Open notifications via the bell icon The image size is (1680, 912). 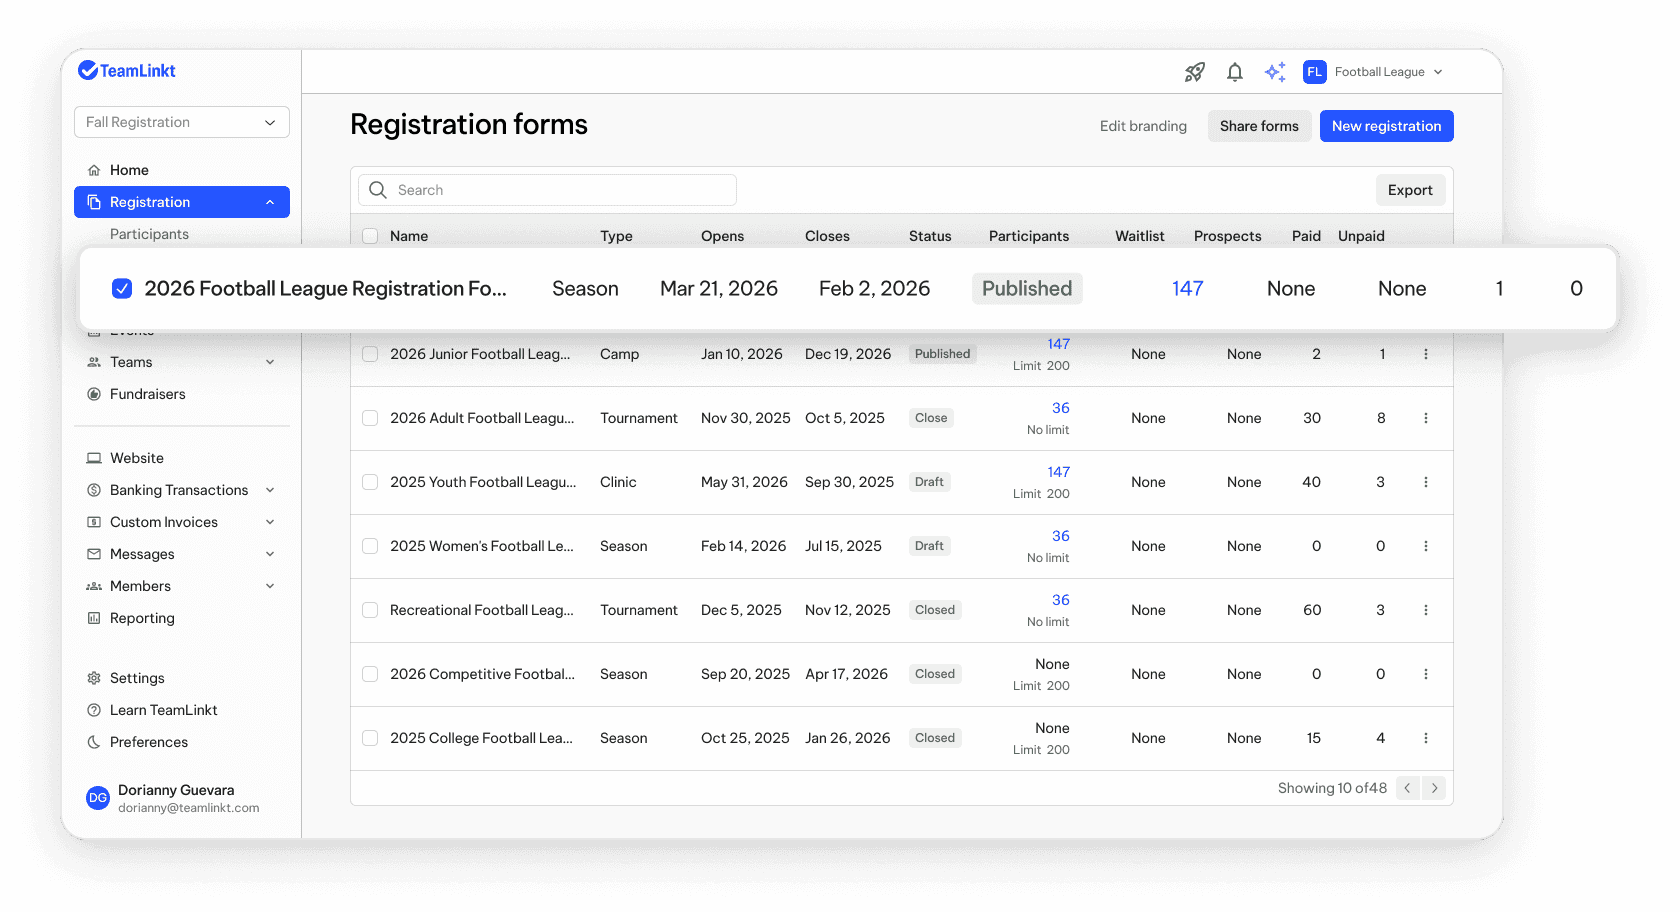click(x=1234, y=71)
